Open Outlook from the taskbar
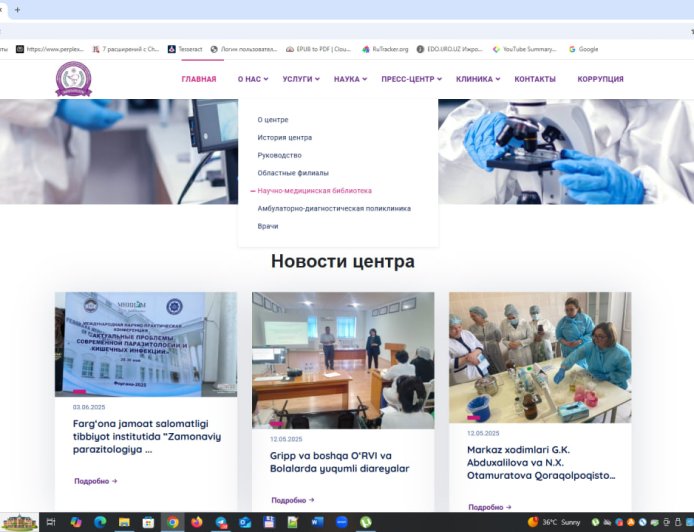The height and width of the screenshot is (532, 694). 245,522
